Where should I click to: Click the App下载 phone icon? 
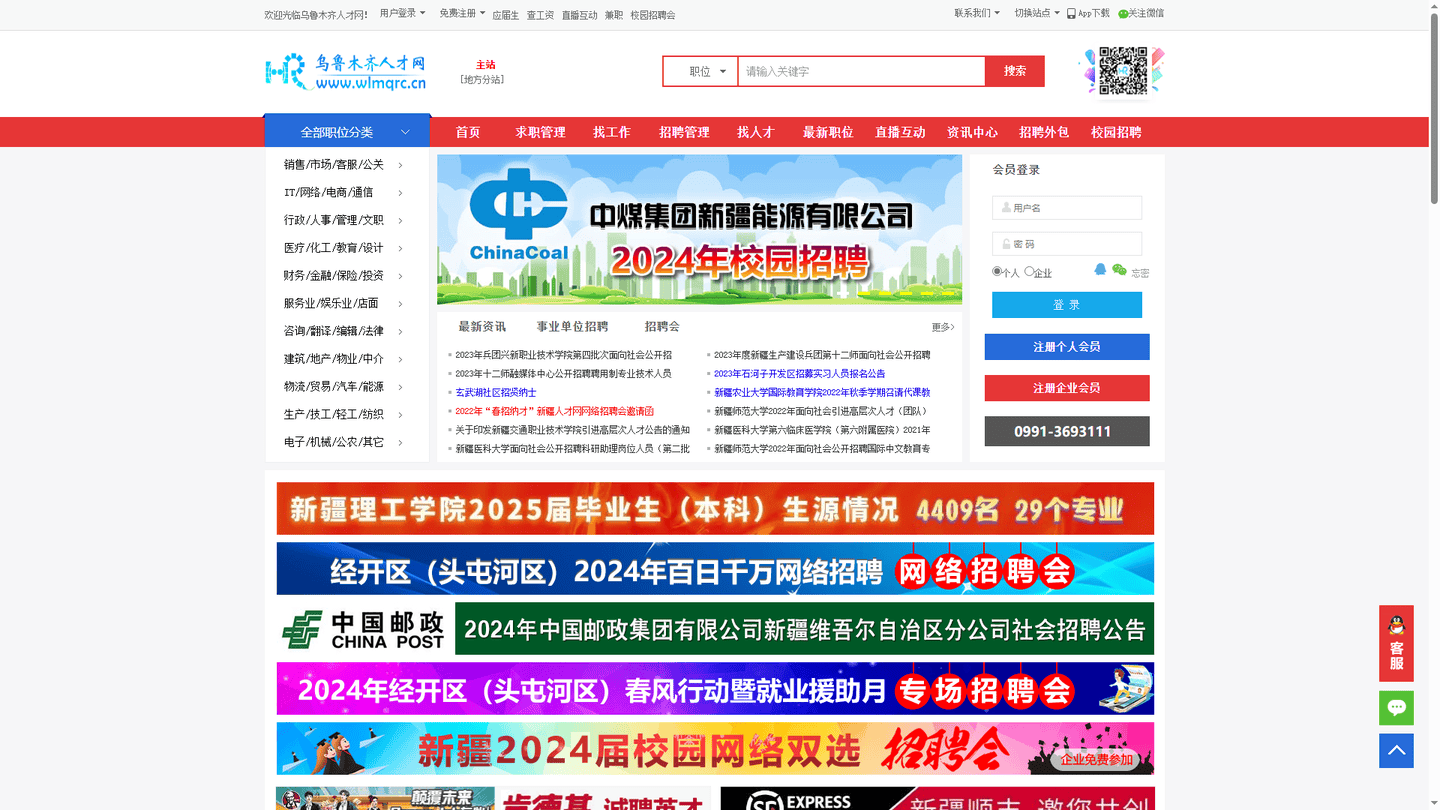pyautogui.click(x=1071, y=14)
